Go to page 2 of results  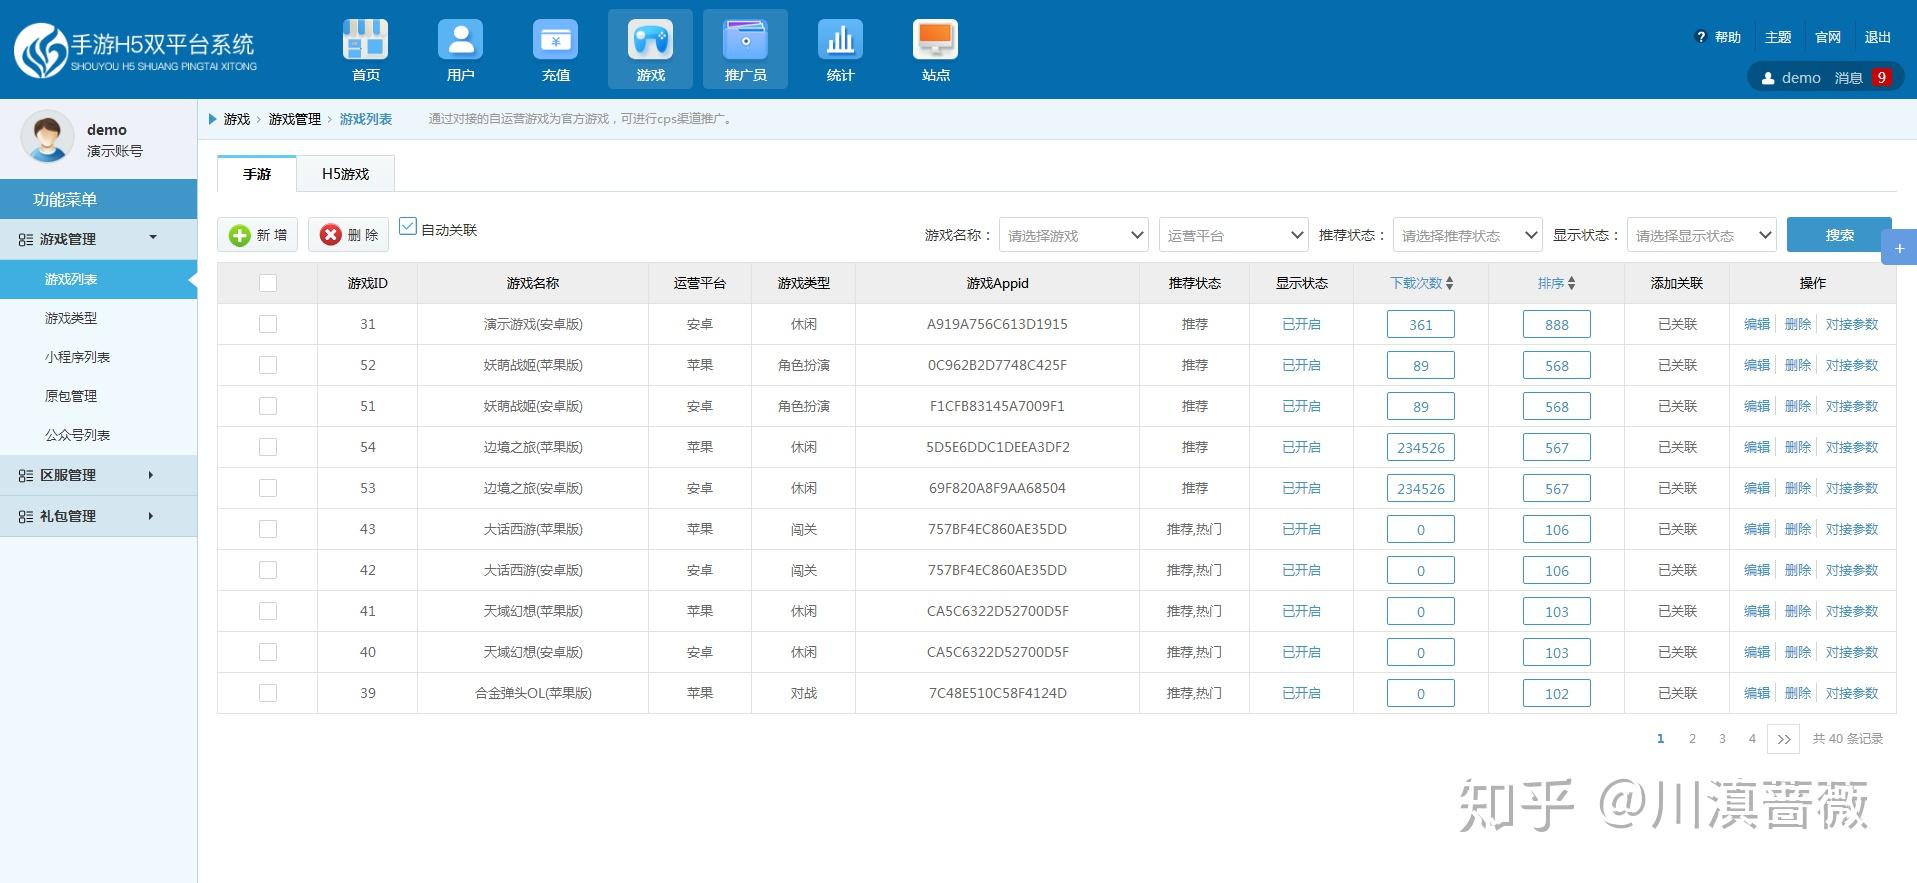point(1692,739)
